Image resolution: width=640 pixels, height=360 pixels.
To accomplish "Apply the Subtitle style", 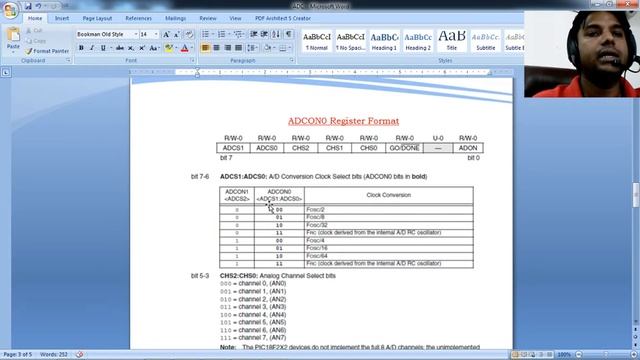I will [486, 41].
